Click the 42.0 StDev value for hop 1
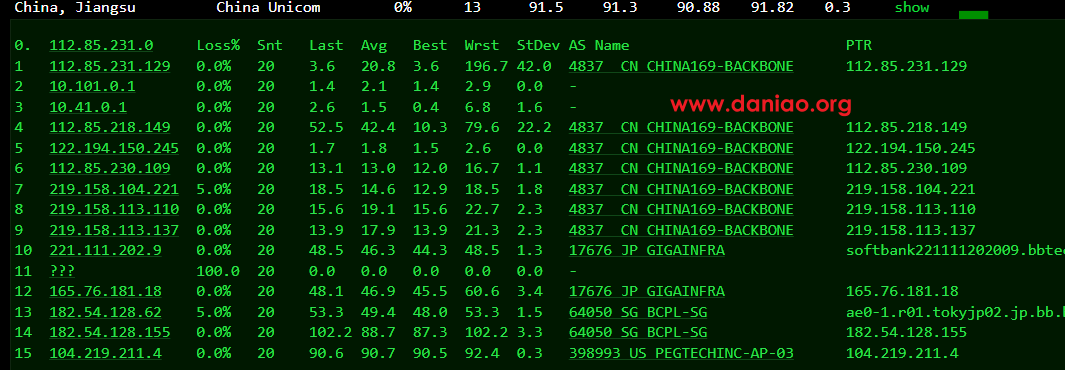 pyautogui.click(x=534, y=66)
